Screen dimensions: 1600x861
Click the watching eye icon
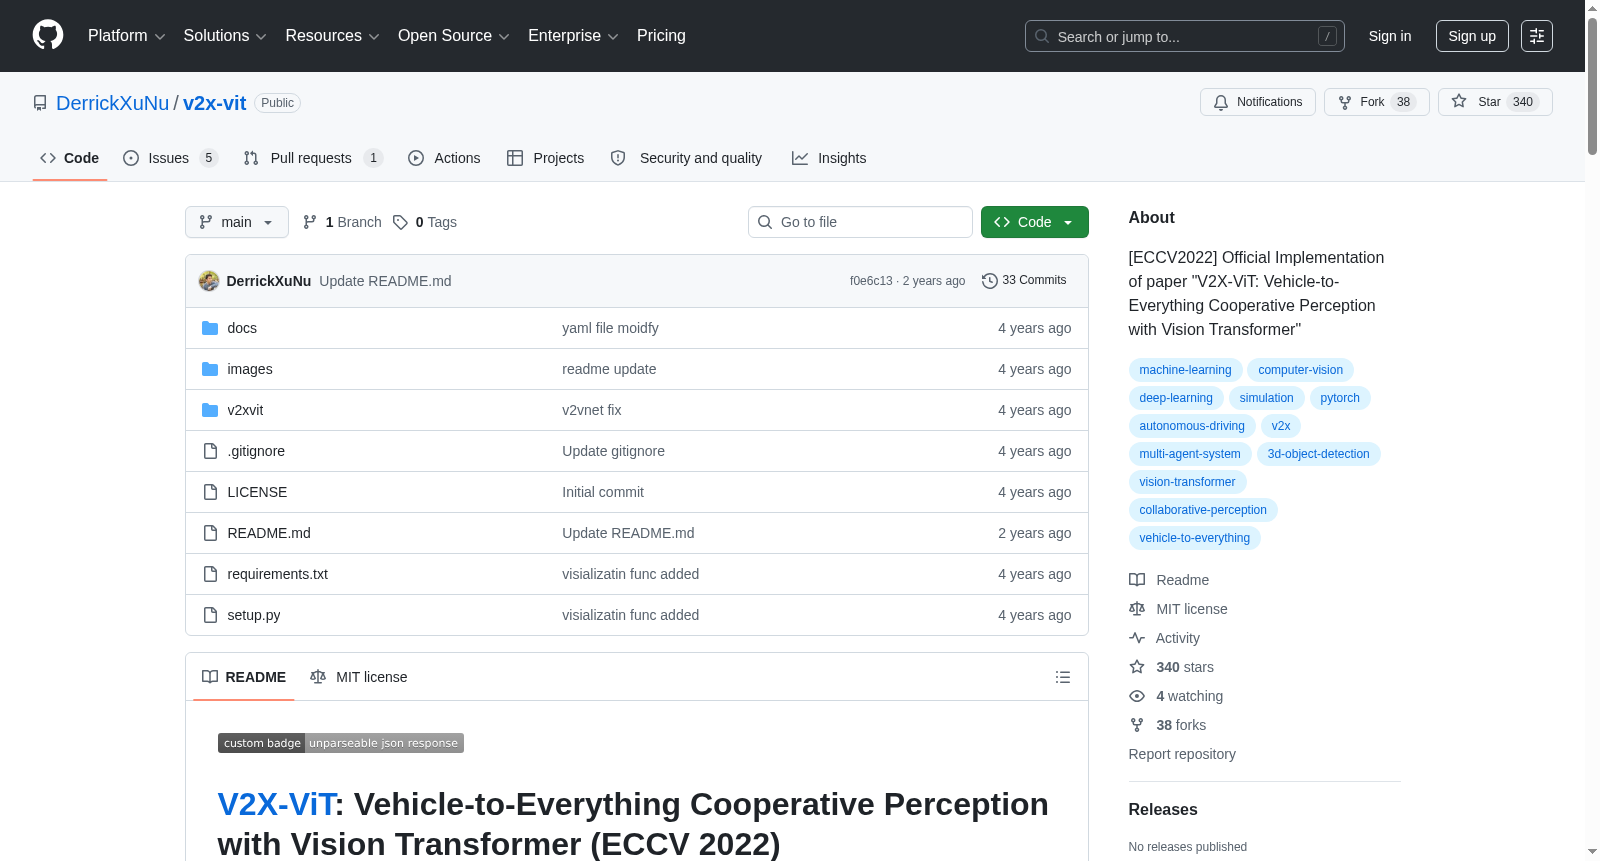point(1137,696)
